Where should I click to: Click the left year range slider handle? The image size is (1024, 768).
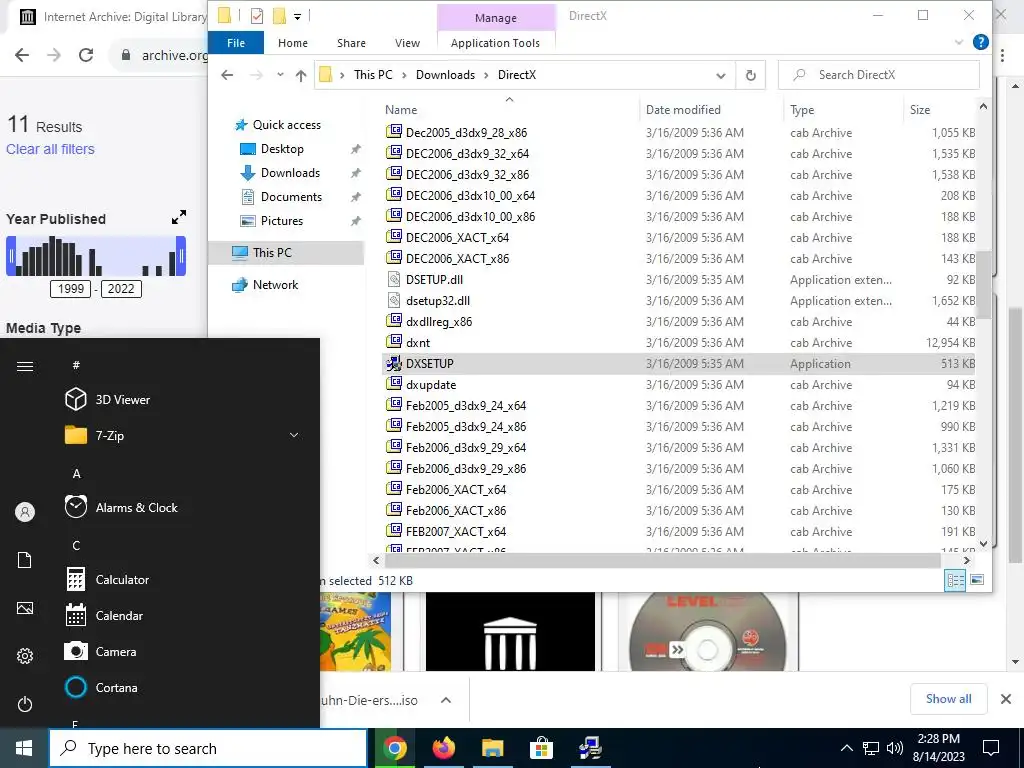coord(11,256)
